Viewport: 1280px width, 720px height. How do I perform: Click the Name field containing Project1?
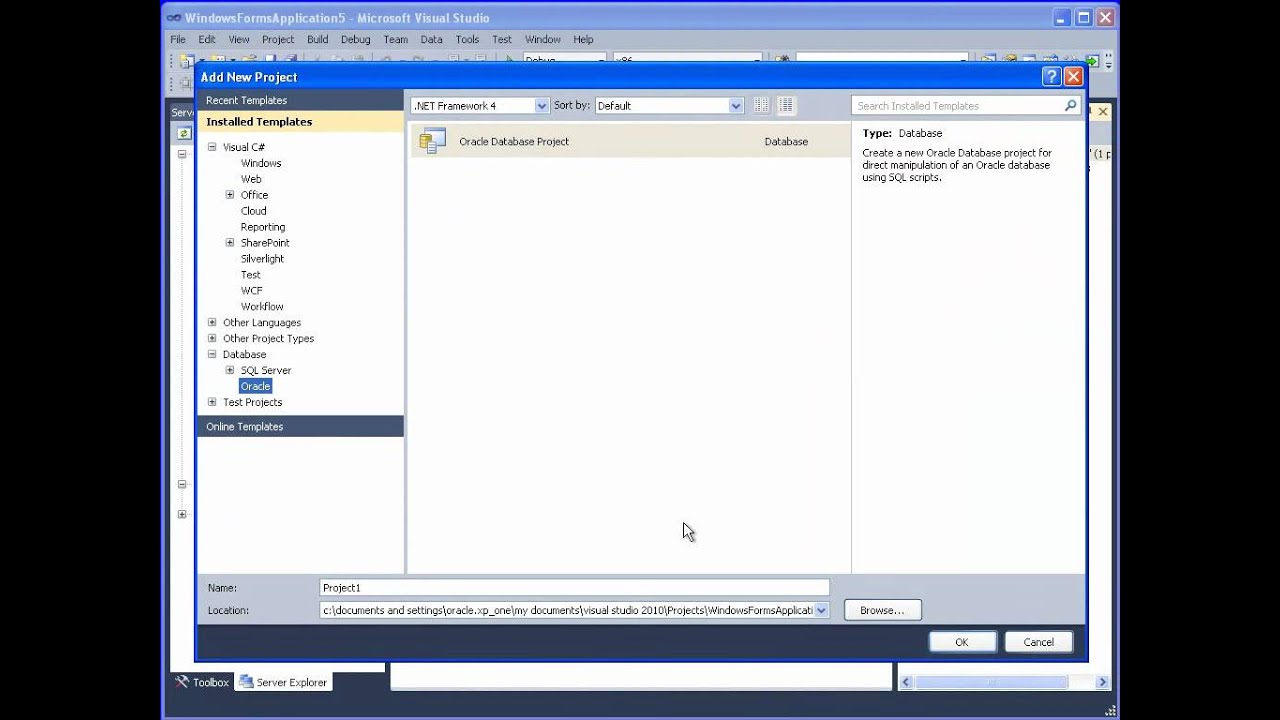point(574,588)
